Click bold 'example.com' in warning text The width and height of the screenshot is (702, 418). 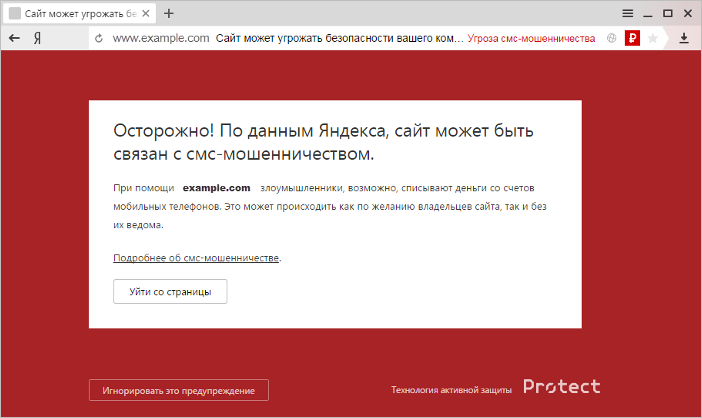(216, 188)
